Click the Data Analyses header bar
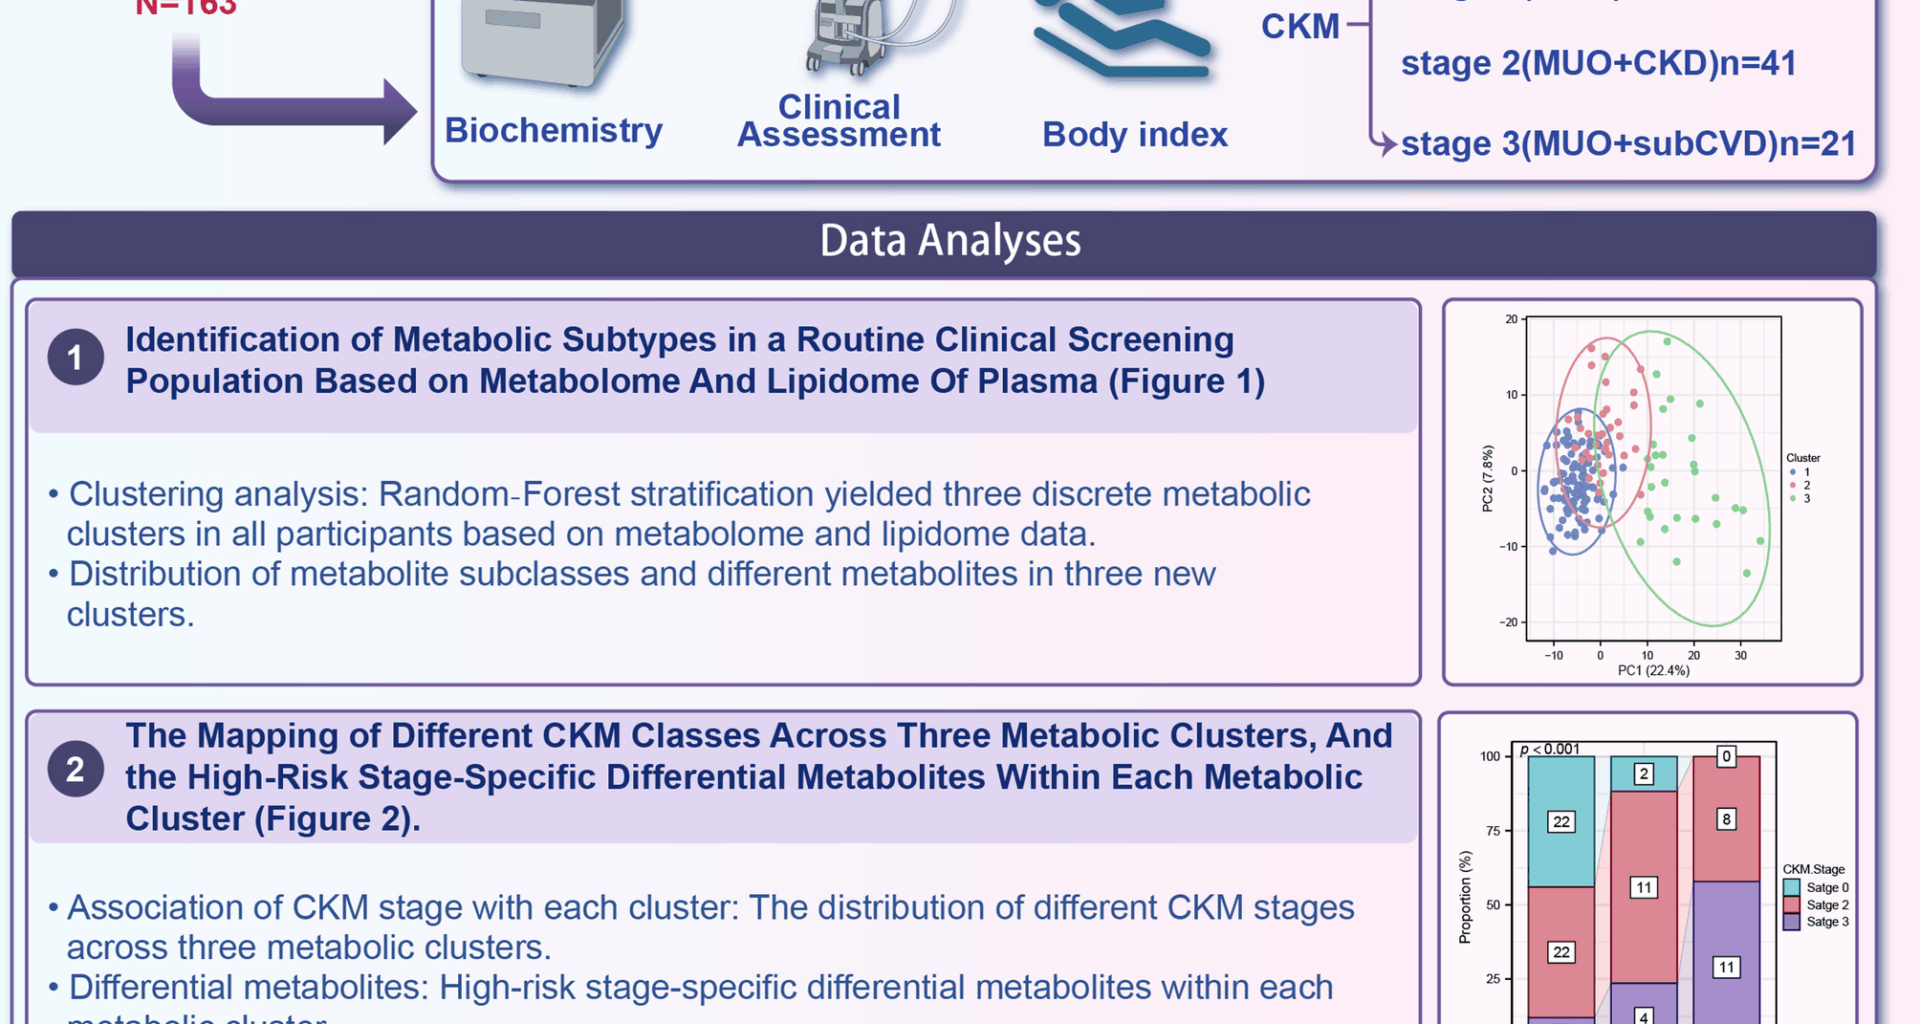Viewport: 1920px width, 1024px height. (x=944, y=242)
